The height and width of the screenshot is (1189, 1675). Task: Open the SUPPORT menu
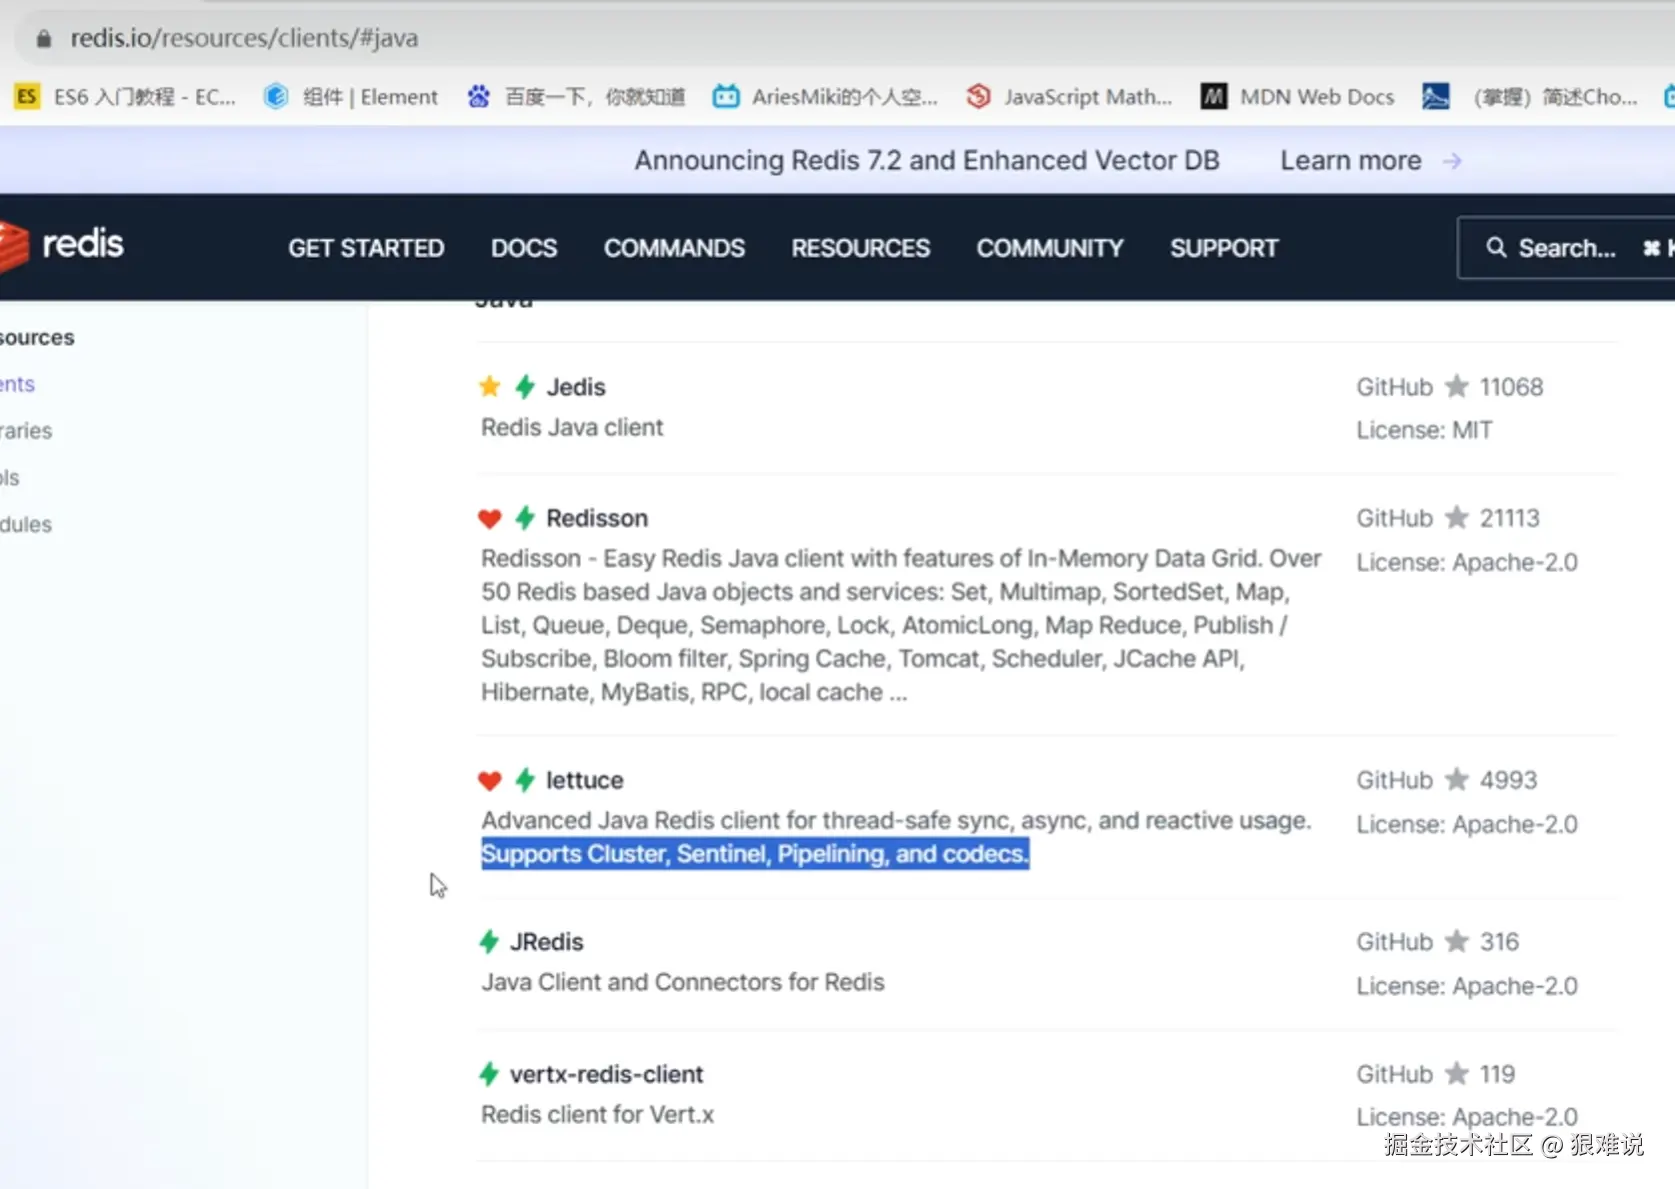point(1224,248)
